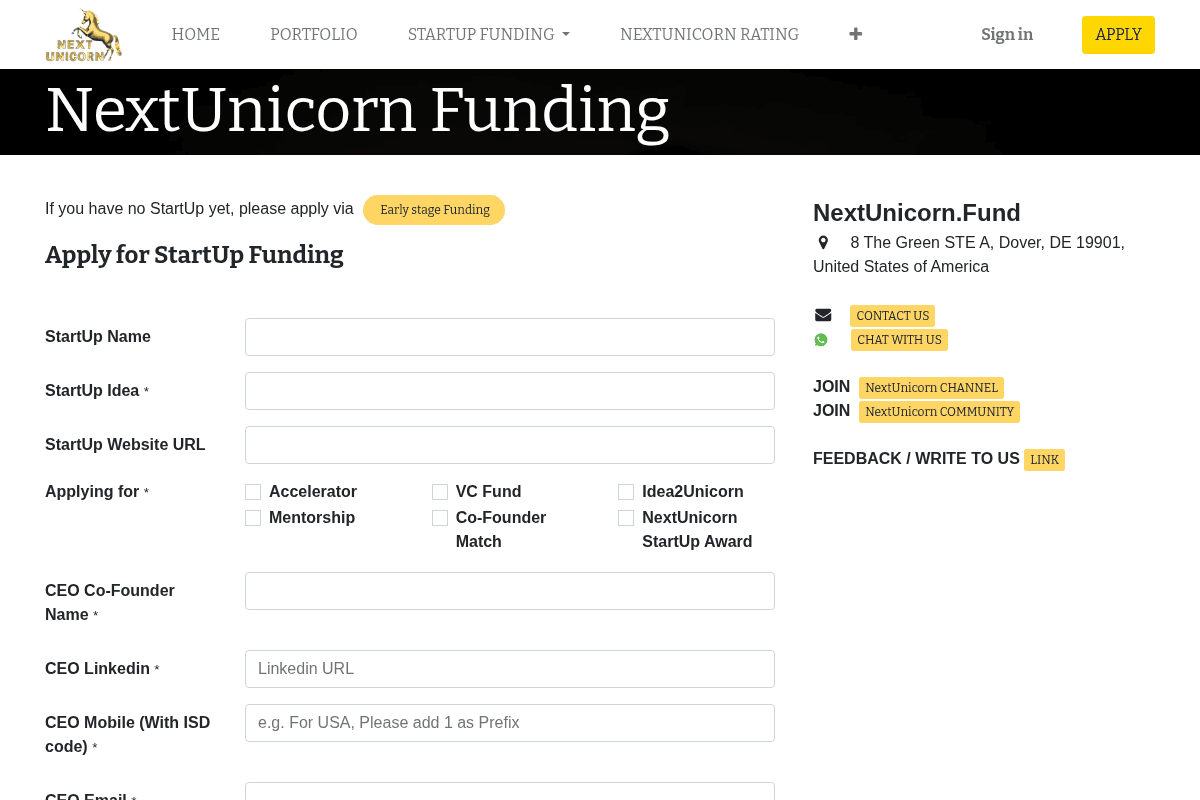Open the NextUnicorn Rating page
Viewport: 1200px width, 800px height.
(x=709, y=34)
